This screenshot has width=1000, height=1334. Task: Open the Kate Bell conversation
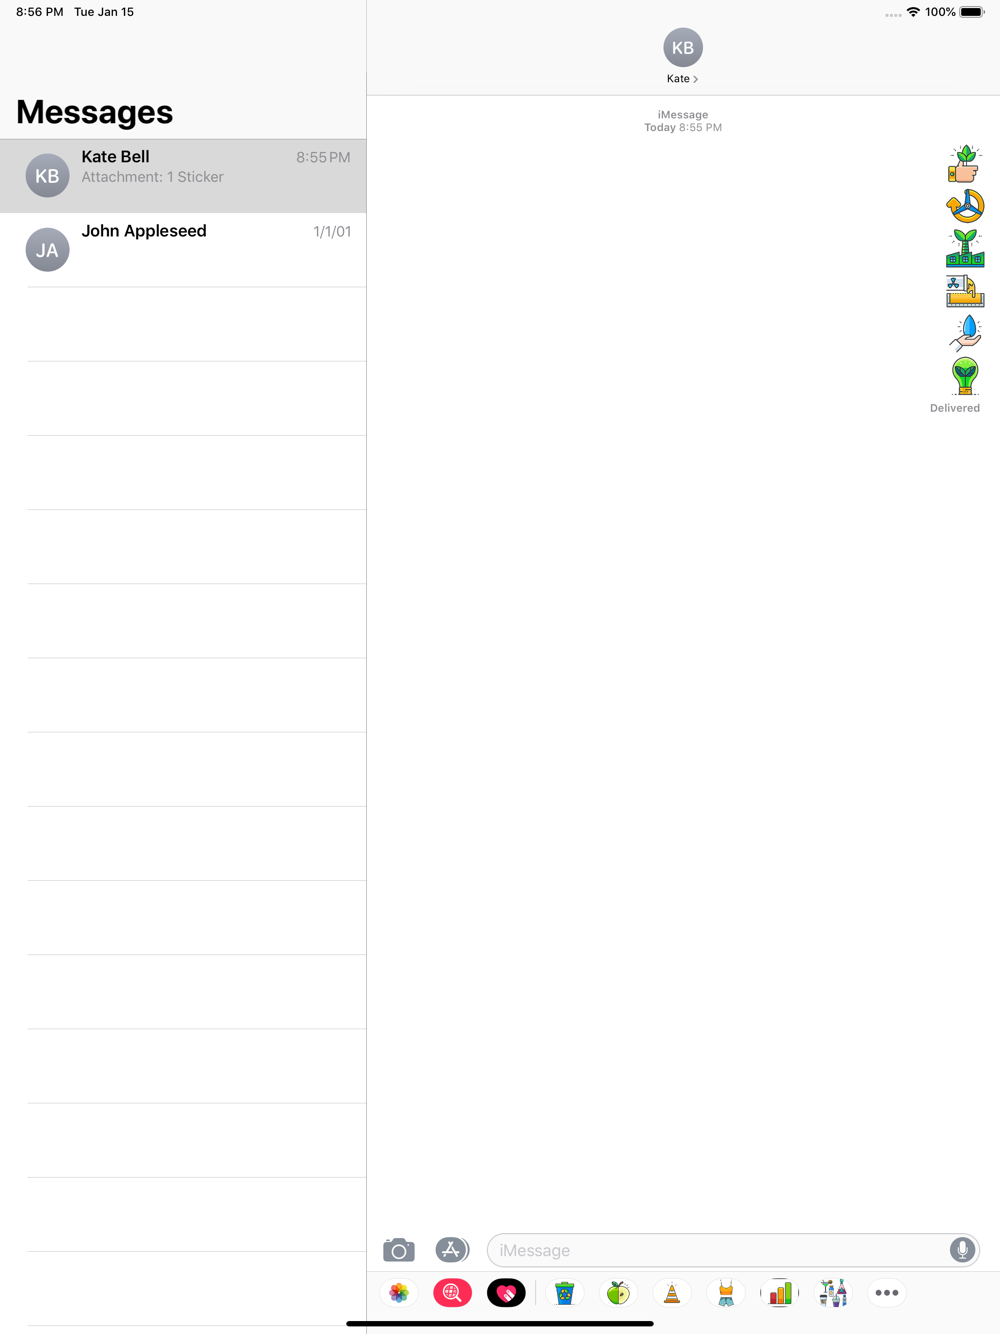click(x=183, y=176)
